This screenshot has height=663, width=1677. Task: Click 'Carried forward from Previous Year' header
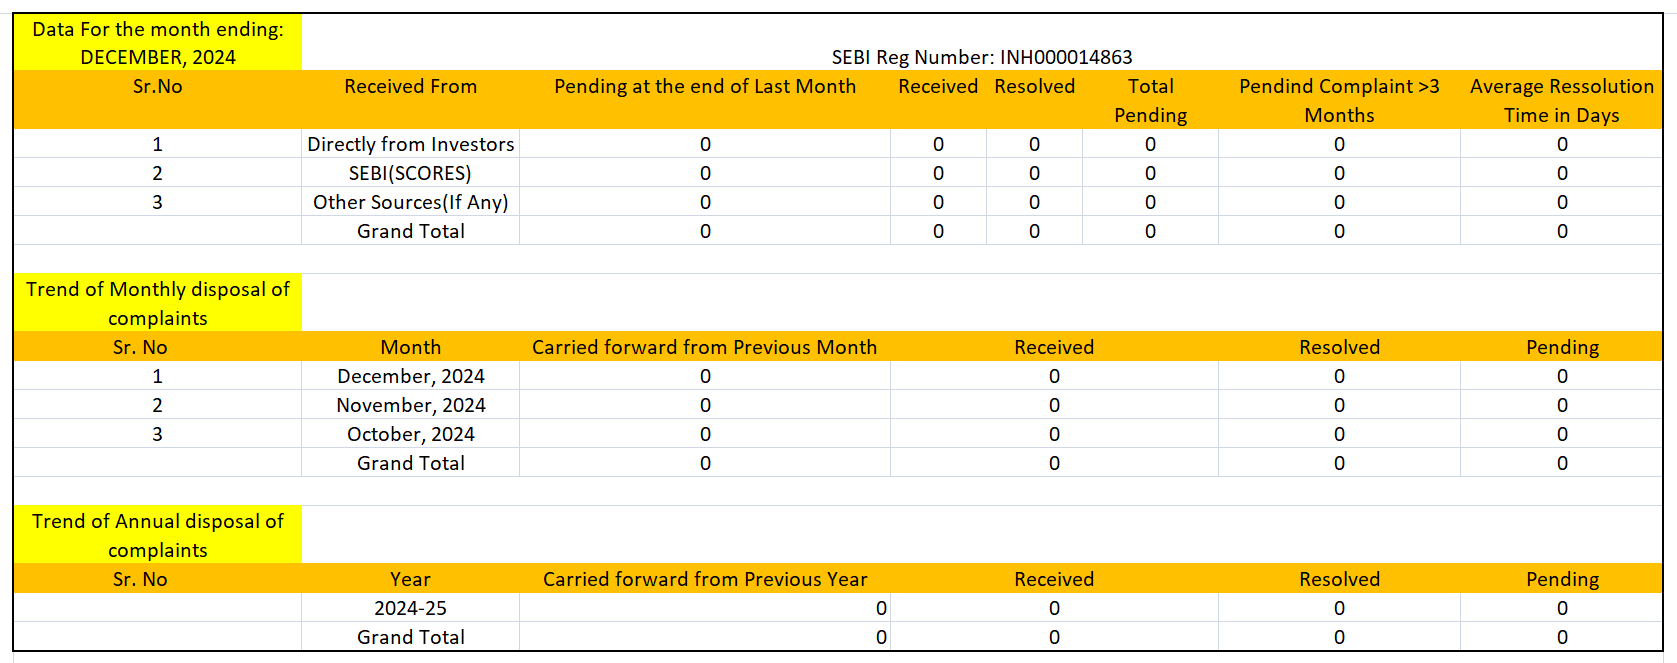[x=705, y=579]
